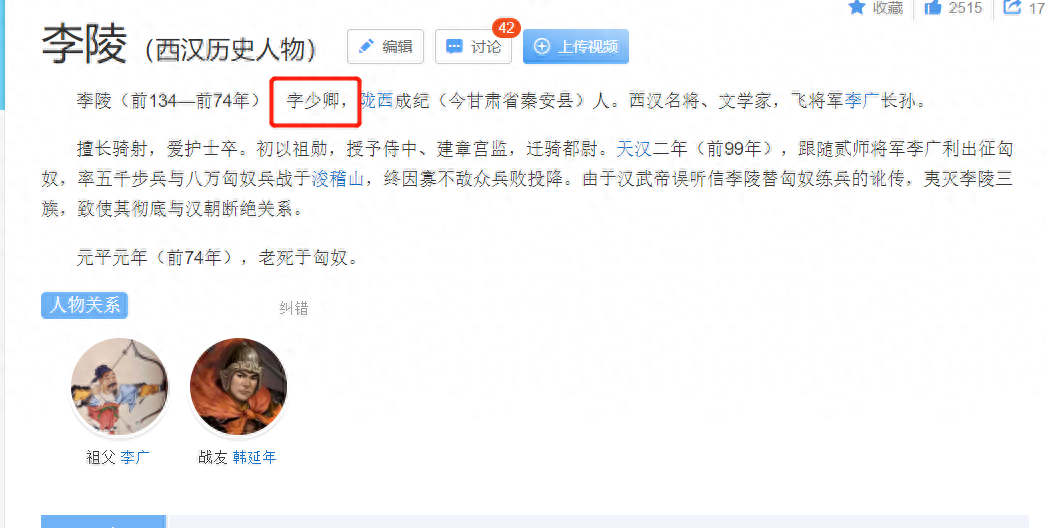Open the 上传视频 button
Viewport: 1046px width, 528px height.
tap(576, 47)
